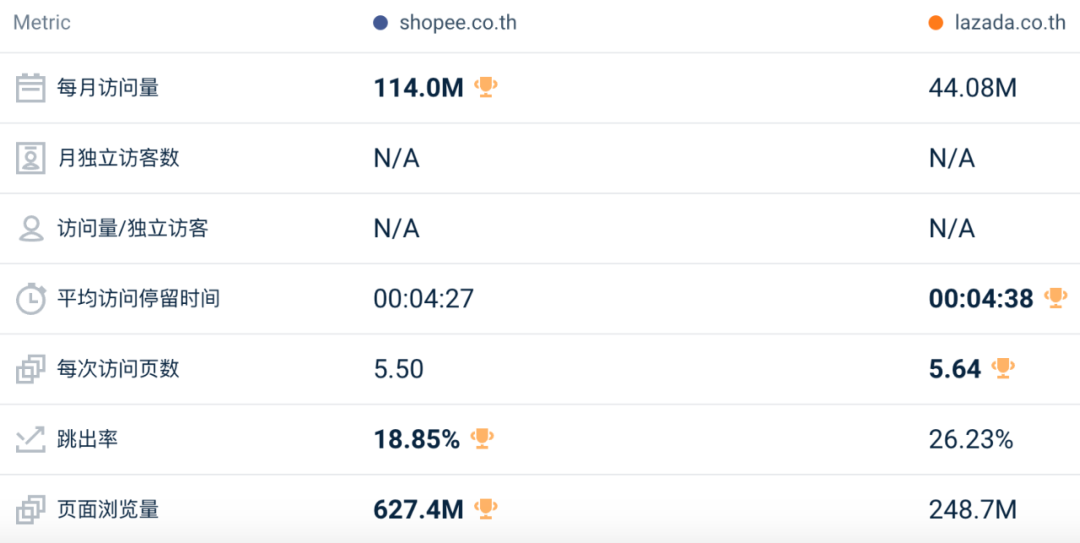This screenshot has width=1080, height=543.
Task: Click shopee monthly visits value 114.0M
Action: pos(419,88)
